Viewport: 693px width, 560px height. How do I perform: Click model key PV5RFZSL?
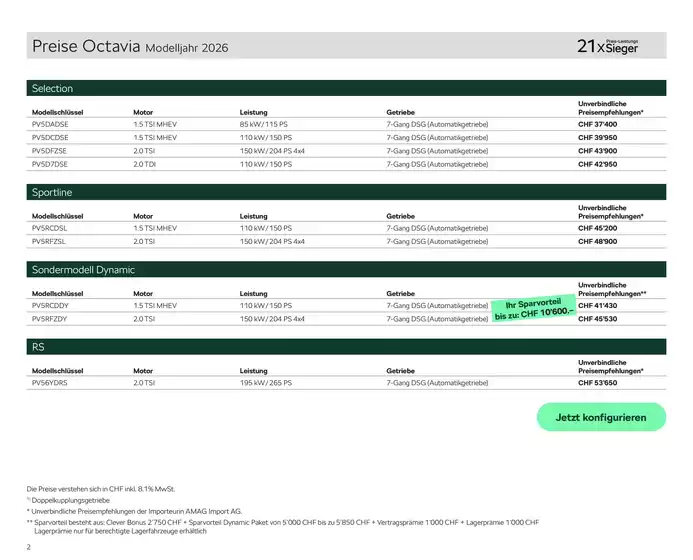(49, 241)
